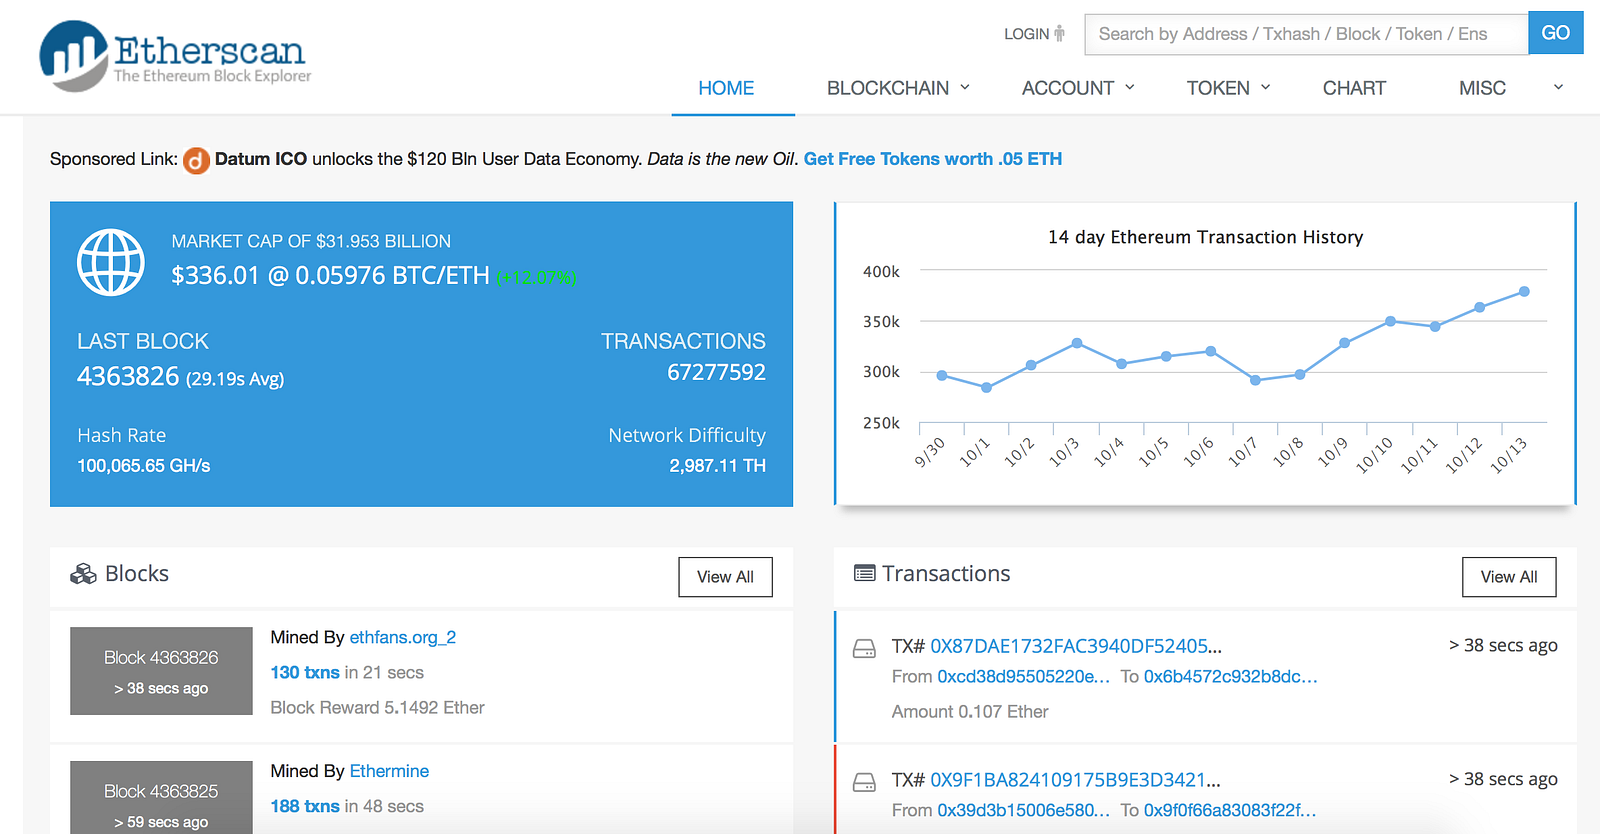Click the Block 4363826 tile
This screenshot has width=1600, height=834.
161,671
